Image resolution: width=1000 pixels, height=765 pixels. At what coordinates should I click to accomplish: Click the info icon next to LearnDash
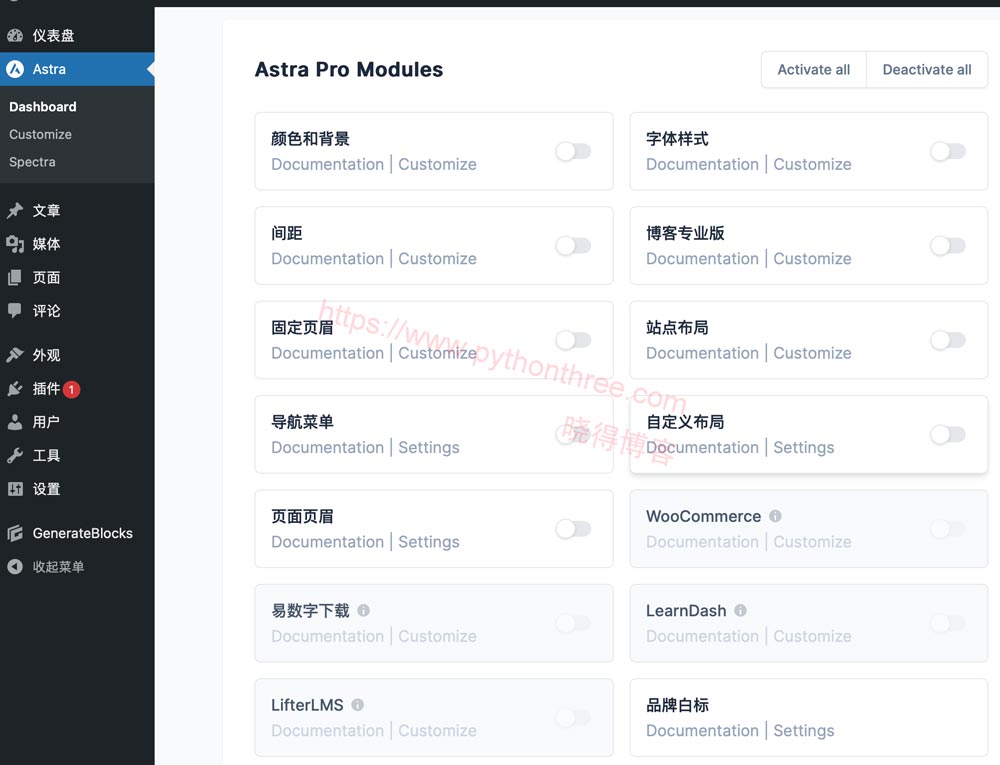click(x=740, y=610)
